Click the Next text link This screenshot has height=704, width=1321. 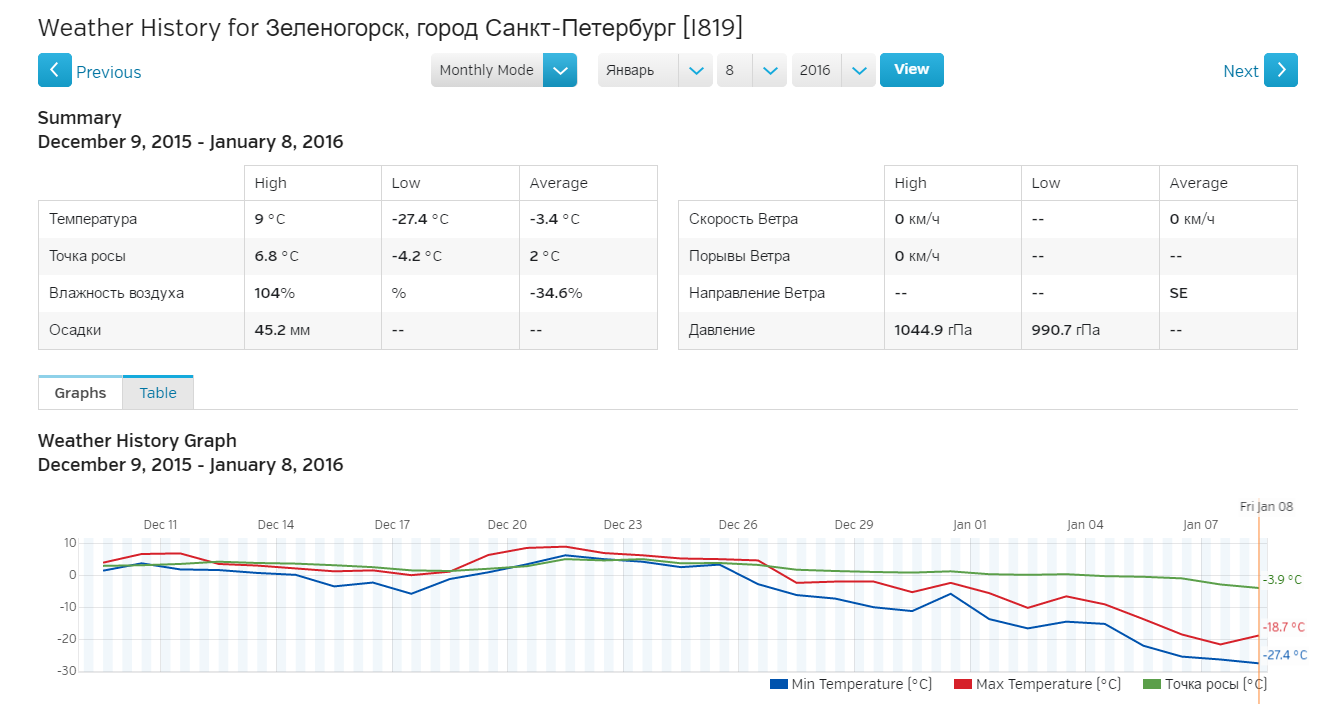(x=1240, y=72)
